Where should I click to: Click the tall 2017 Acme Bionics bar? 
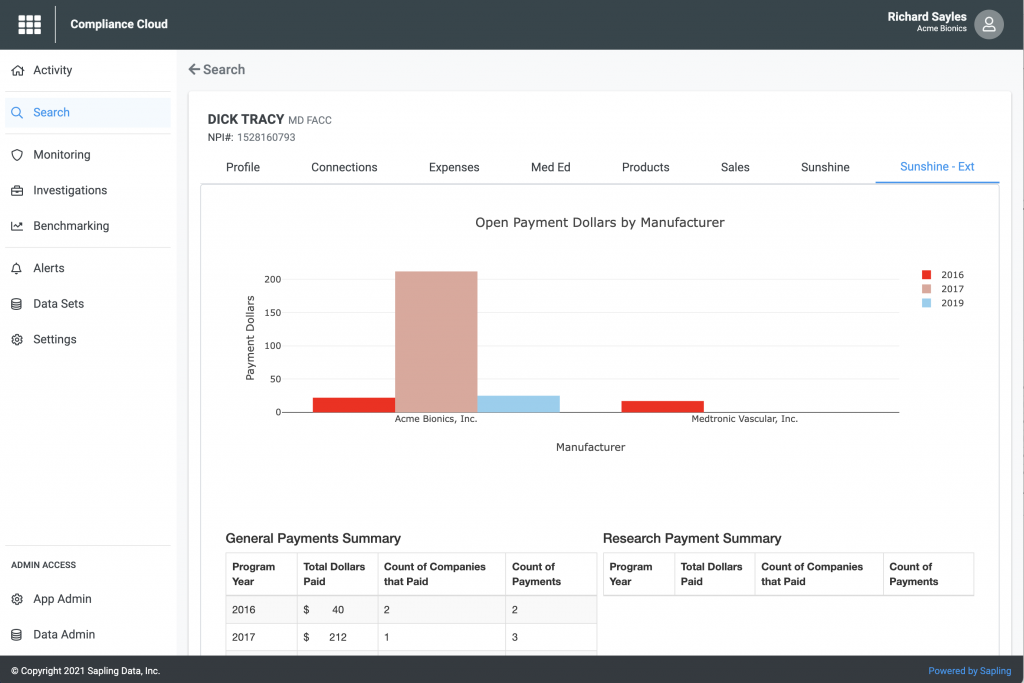[x=436, y=340]
